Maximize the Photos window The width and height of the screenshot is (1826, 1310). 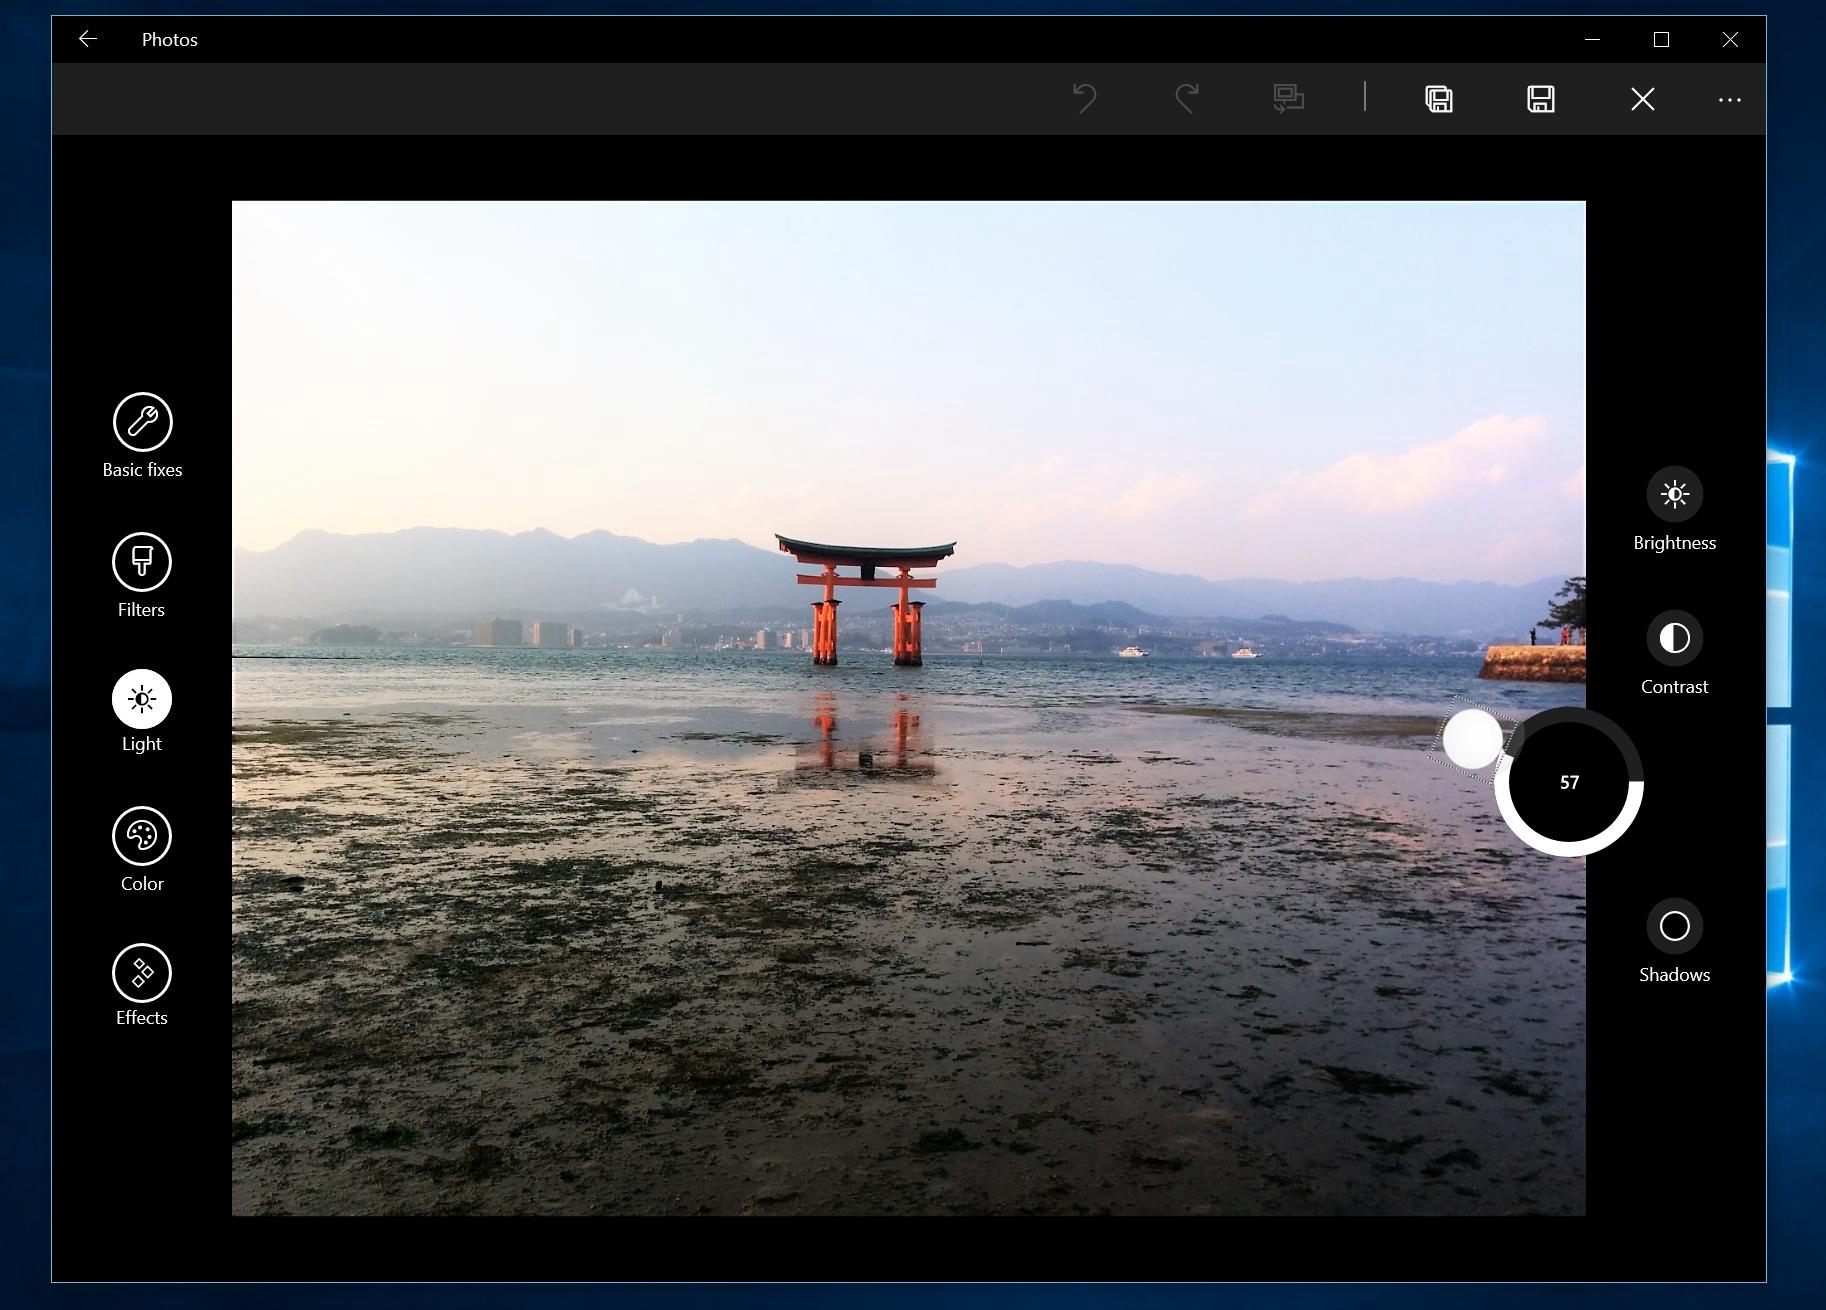[1661, 39]
